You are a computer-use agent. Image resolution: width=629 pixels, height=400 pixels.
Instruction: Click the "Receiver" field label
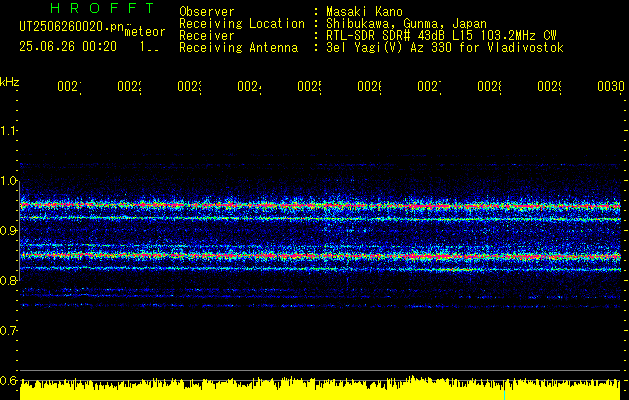point(207,36)
